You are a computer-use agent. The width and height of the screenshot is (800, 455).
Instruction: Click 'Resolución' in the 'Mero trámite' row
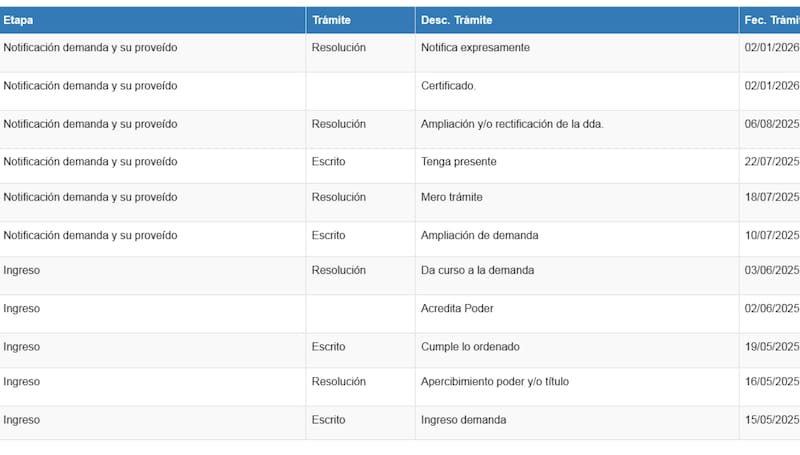click(x=339, y=197)
